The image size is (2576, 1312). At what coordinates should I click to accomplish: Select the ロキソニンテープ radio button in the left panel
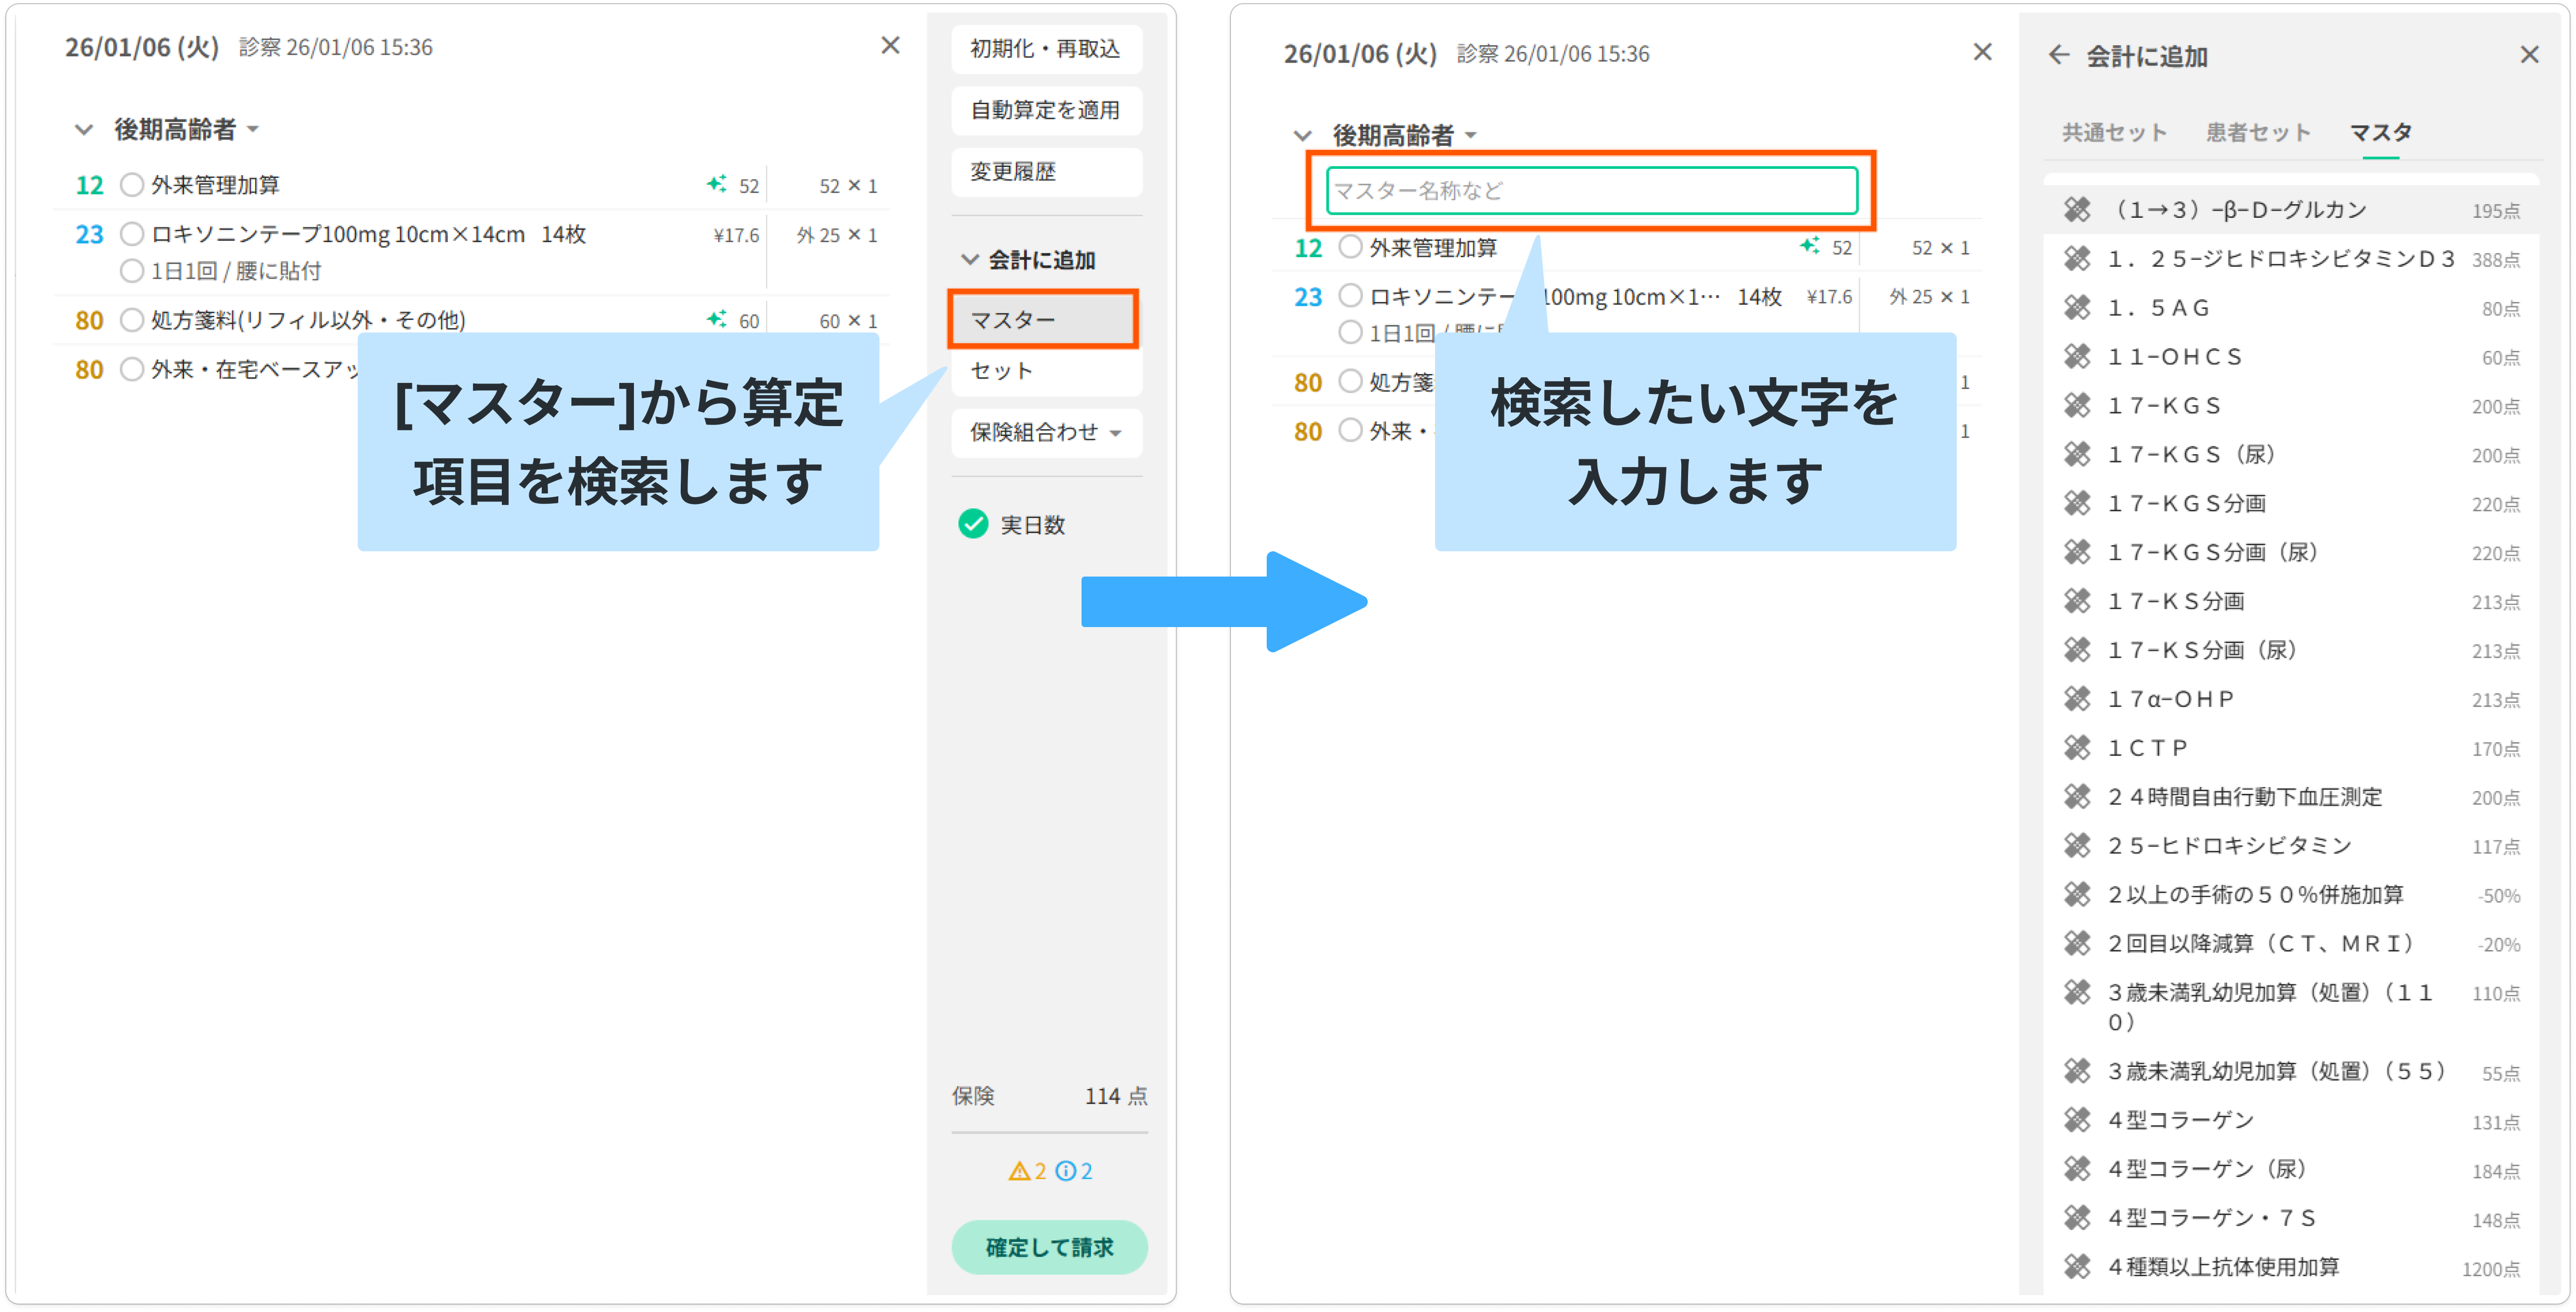[132, 234]
